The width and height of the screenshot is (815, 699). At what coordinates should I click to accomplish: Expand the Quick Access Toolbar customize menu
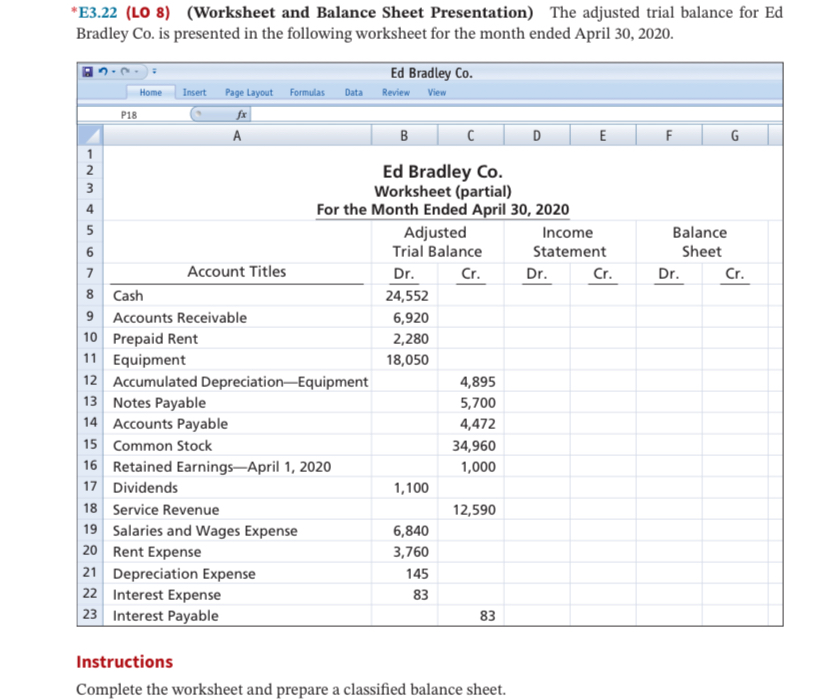(154, 71)
